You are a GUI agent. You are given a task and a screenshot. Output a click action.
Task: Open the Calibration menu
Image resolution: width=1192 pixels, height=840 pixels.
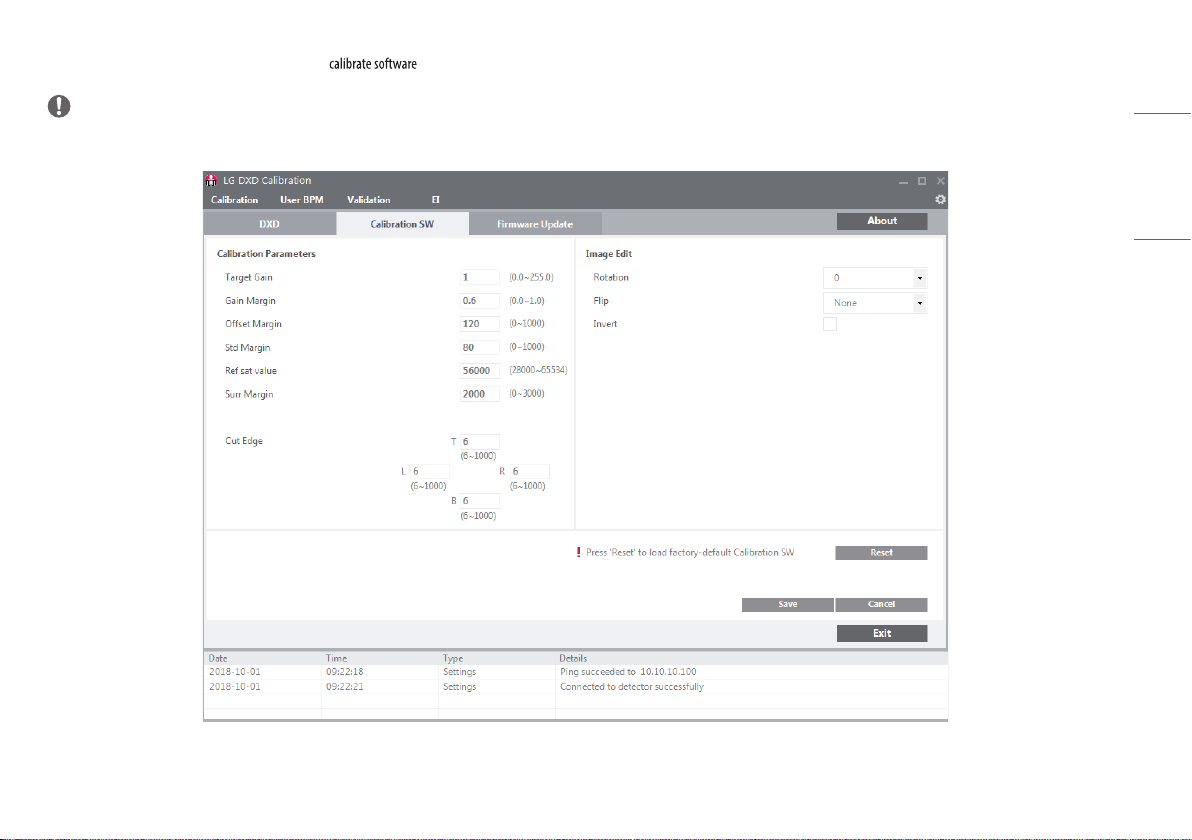234,200
